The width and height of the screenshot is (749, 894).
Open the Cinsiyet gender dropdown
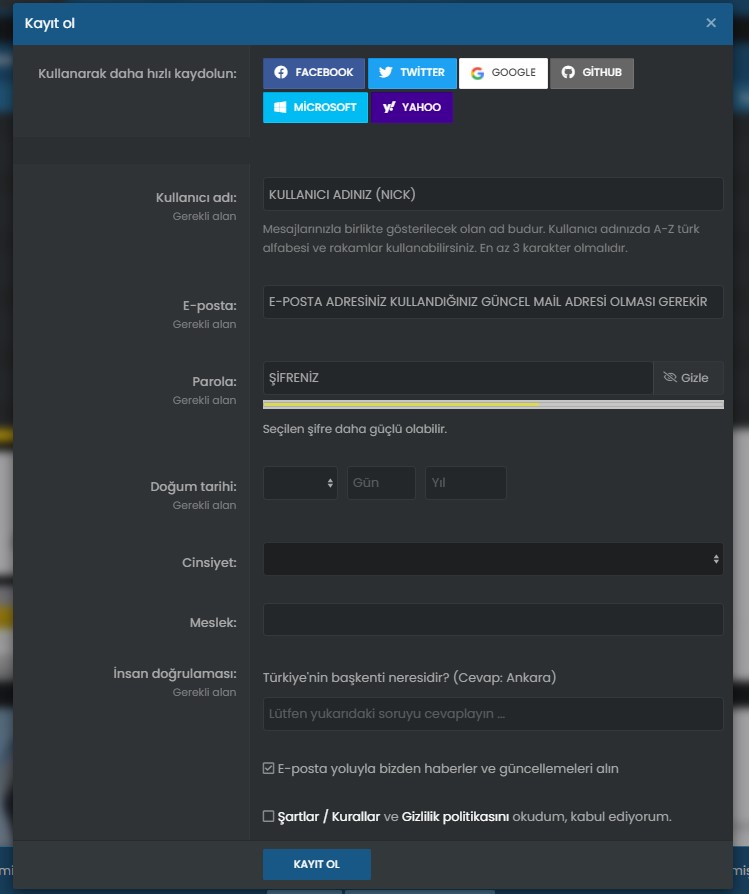coord(493,559)
